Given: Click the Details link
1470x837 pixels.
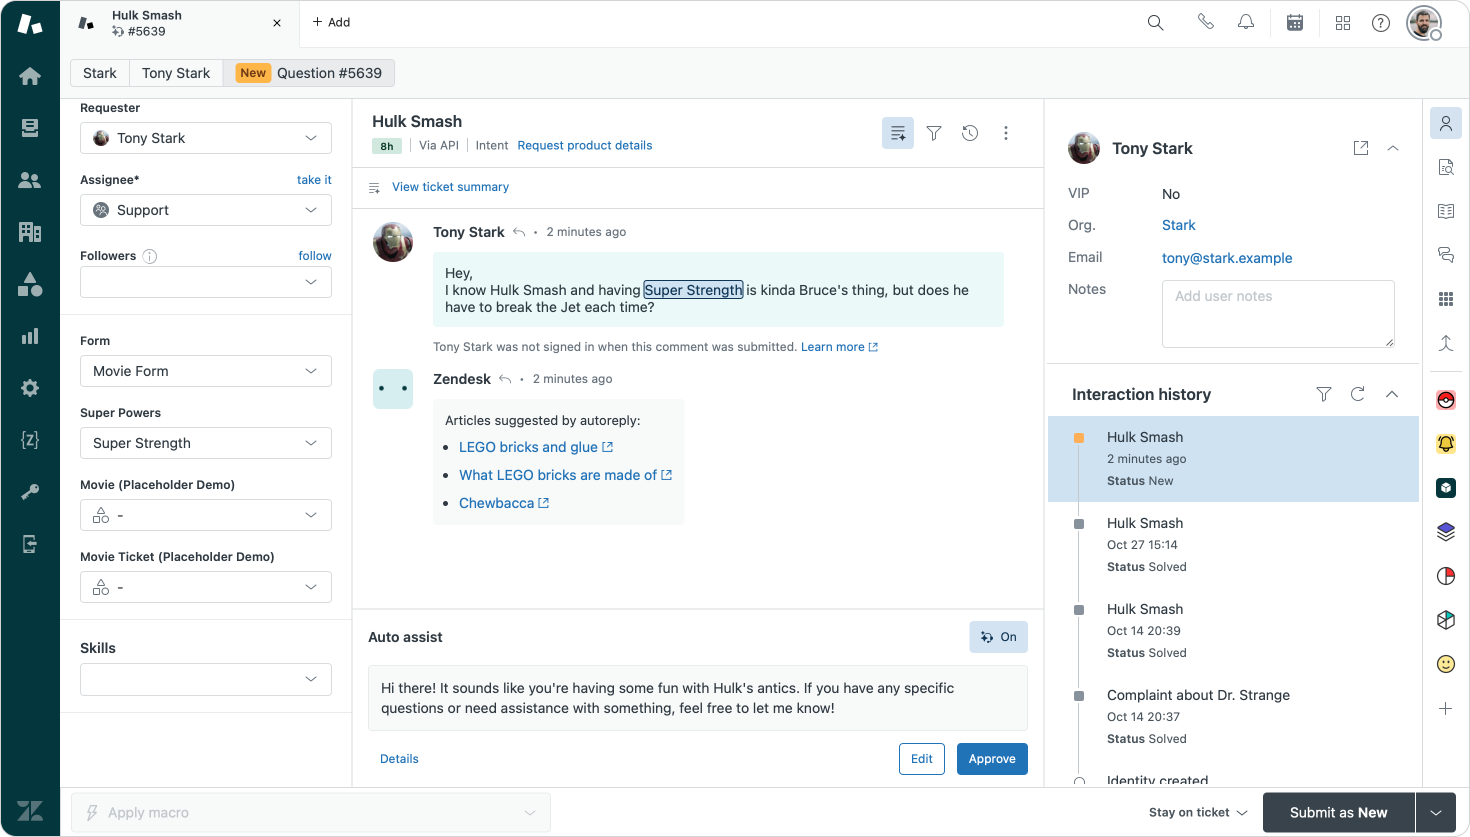Looking at the screenshot, I should (x=399, y=759).
